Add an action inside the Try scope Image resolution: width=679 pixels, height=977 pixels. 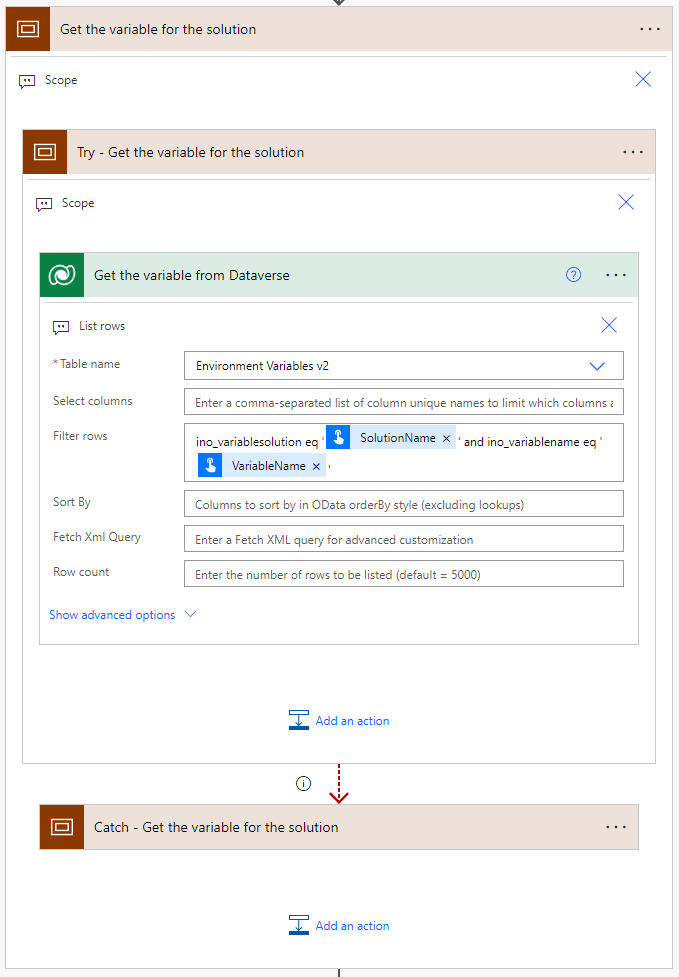click(x=339, y=720)
